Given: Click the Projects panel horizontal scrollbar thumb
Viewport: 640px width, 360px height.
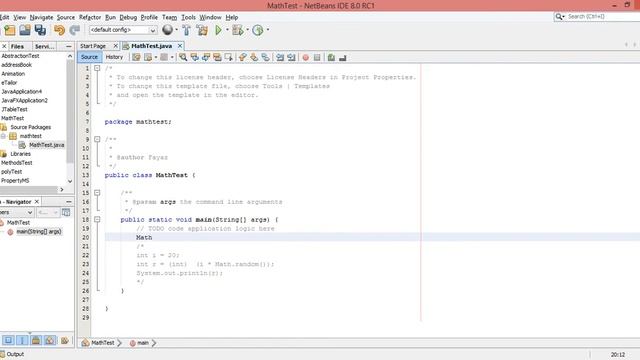Looking at the screenshot, I should coord(29,189).
